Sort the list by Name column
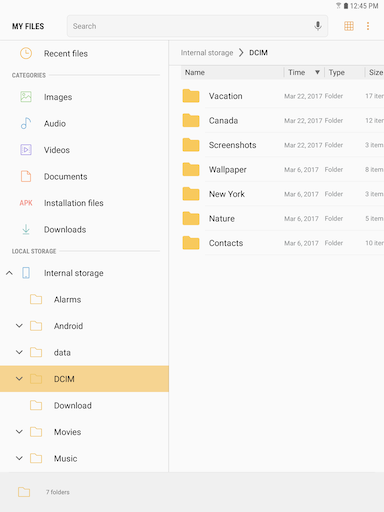Screen dimensions: 384x512 [195, 72]
